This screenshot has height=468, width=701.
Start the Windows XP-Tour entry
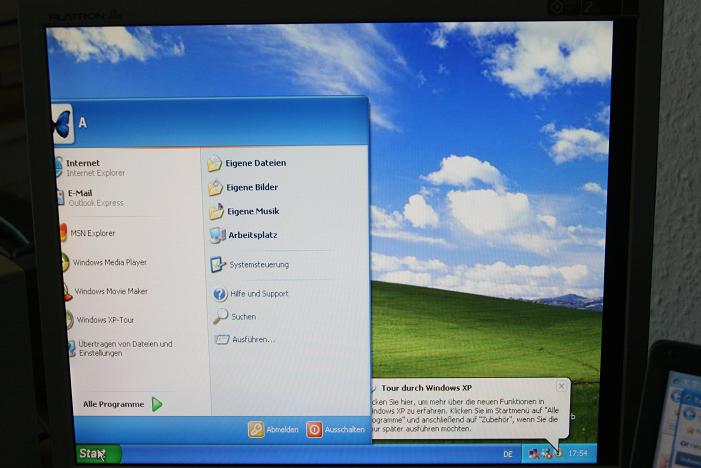coord(101,320)
